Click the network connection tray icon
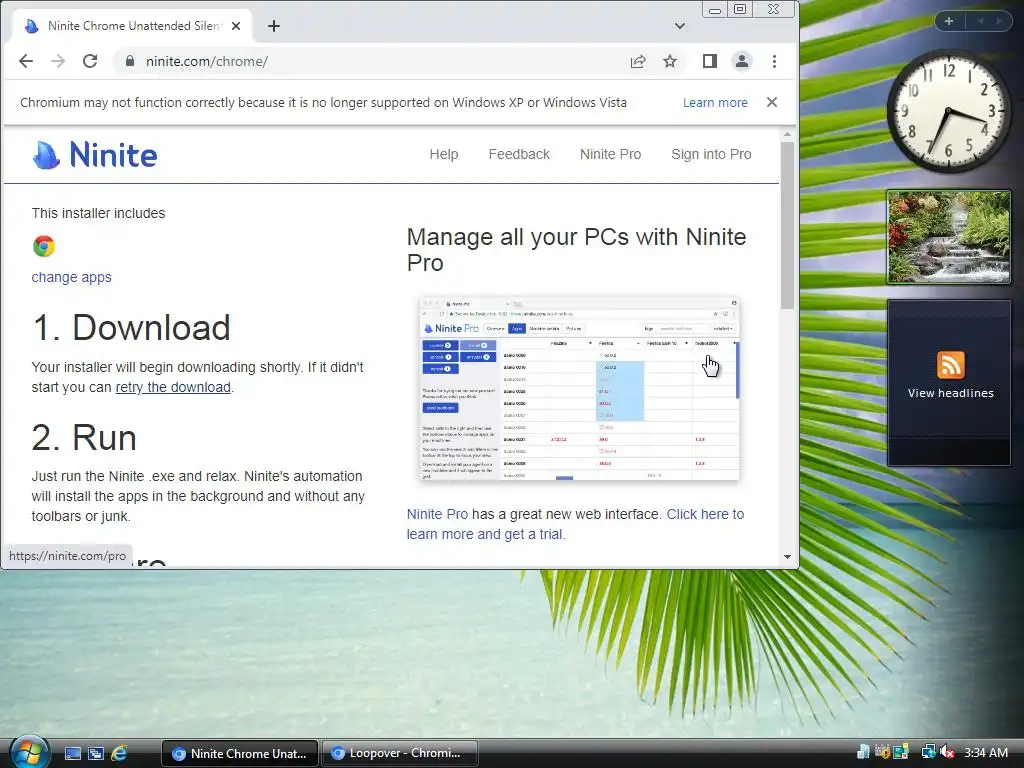Image resolution: width=1024 pixels, height=768 pixels. point(927,752)
